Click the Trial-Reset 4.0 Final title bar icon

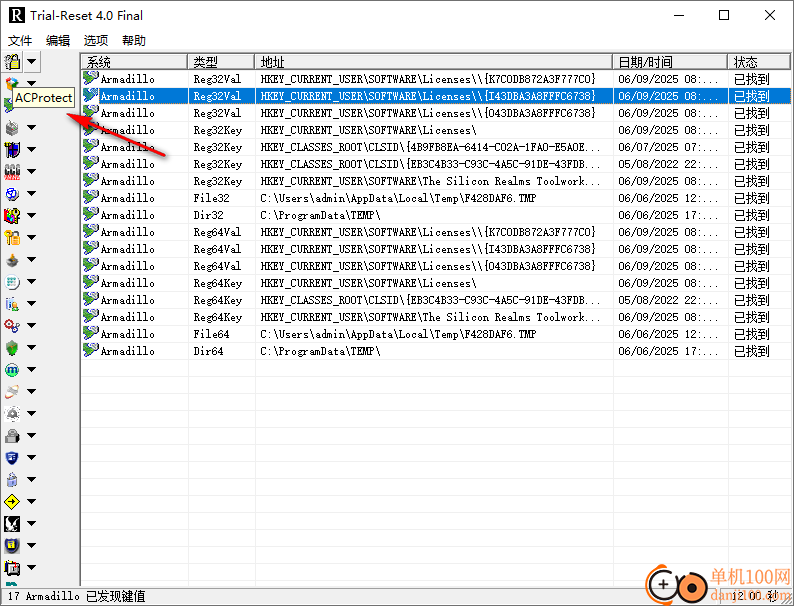pyautogui.click(x=17, y=15)
